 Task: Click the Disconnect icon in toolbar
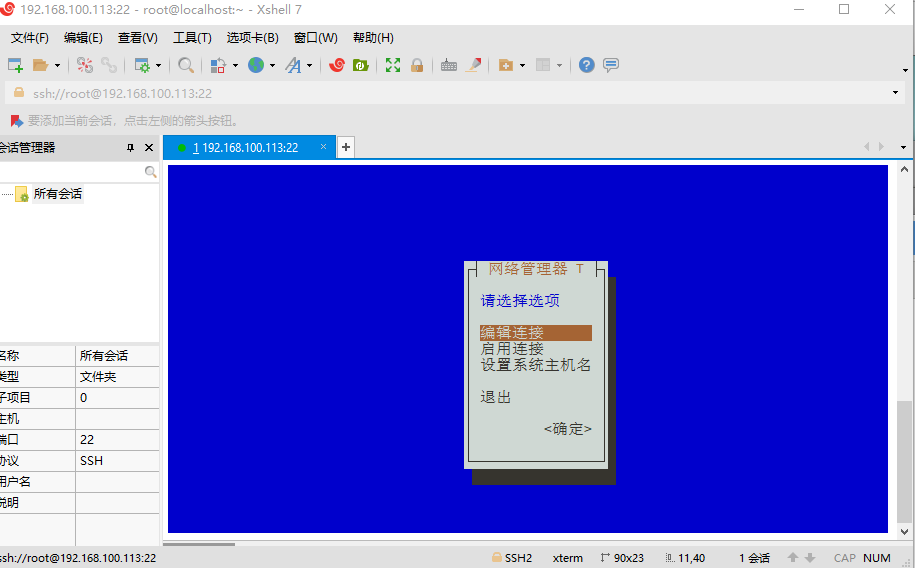coord(85,65)
